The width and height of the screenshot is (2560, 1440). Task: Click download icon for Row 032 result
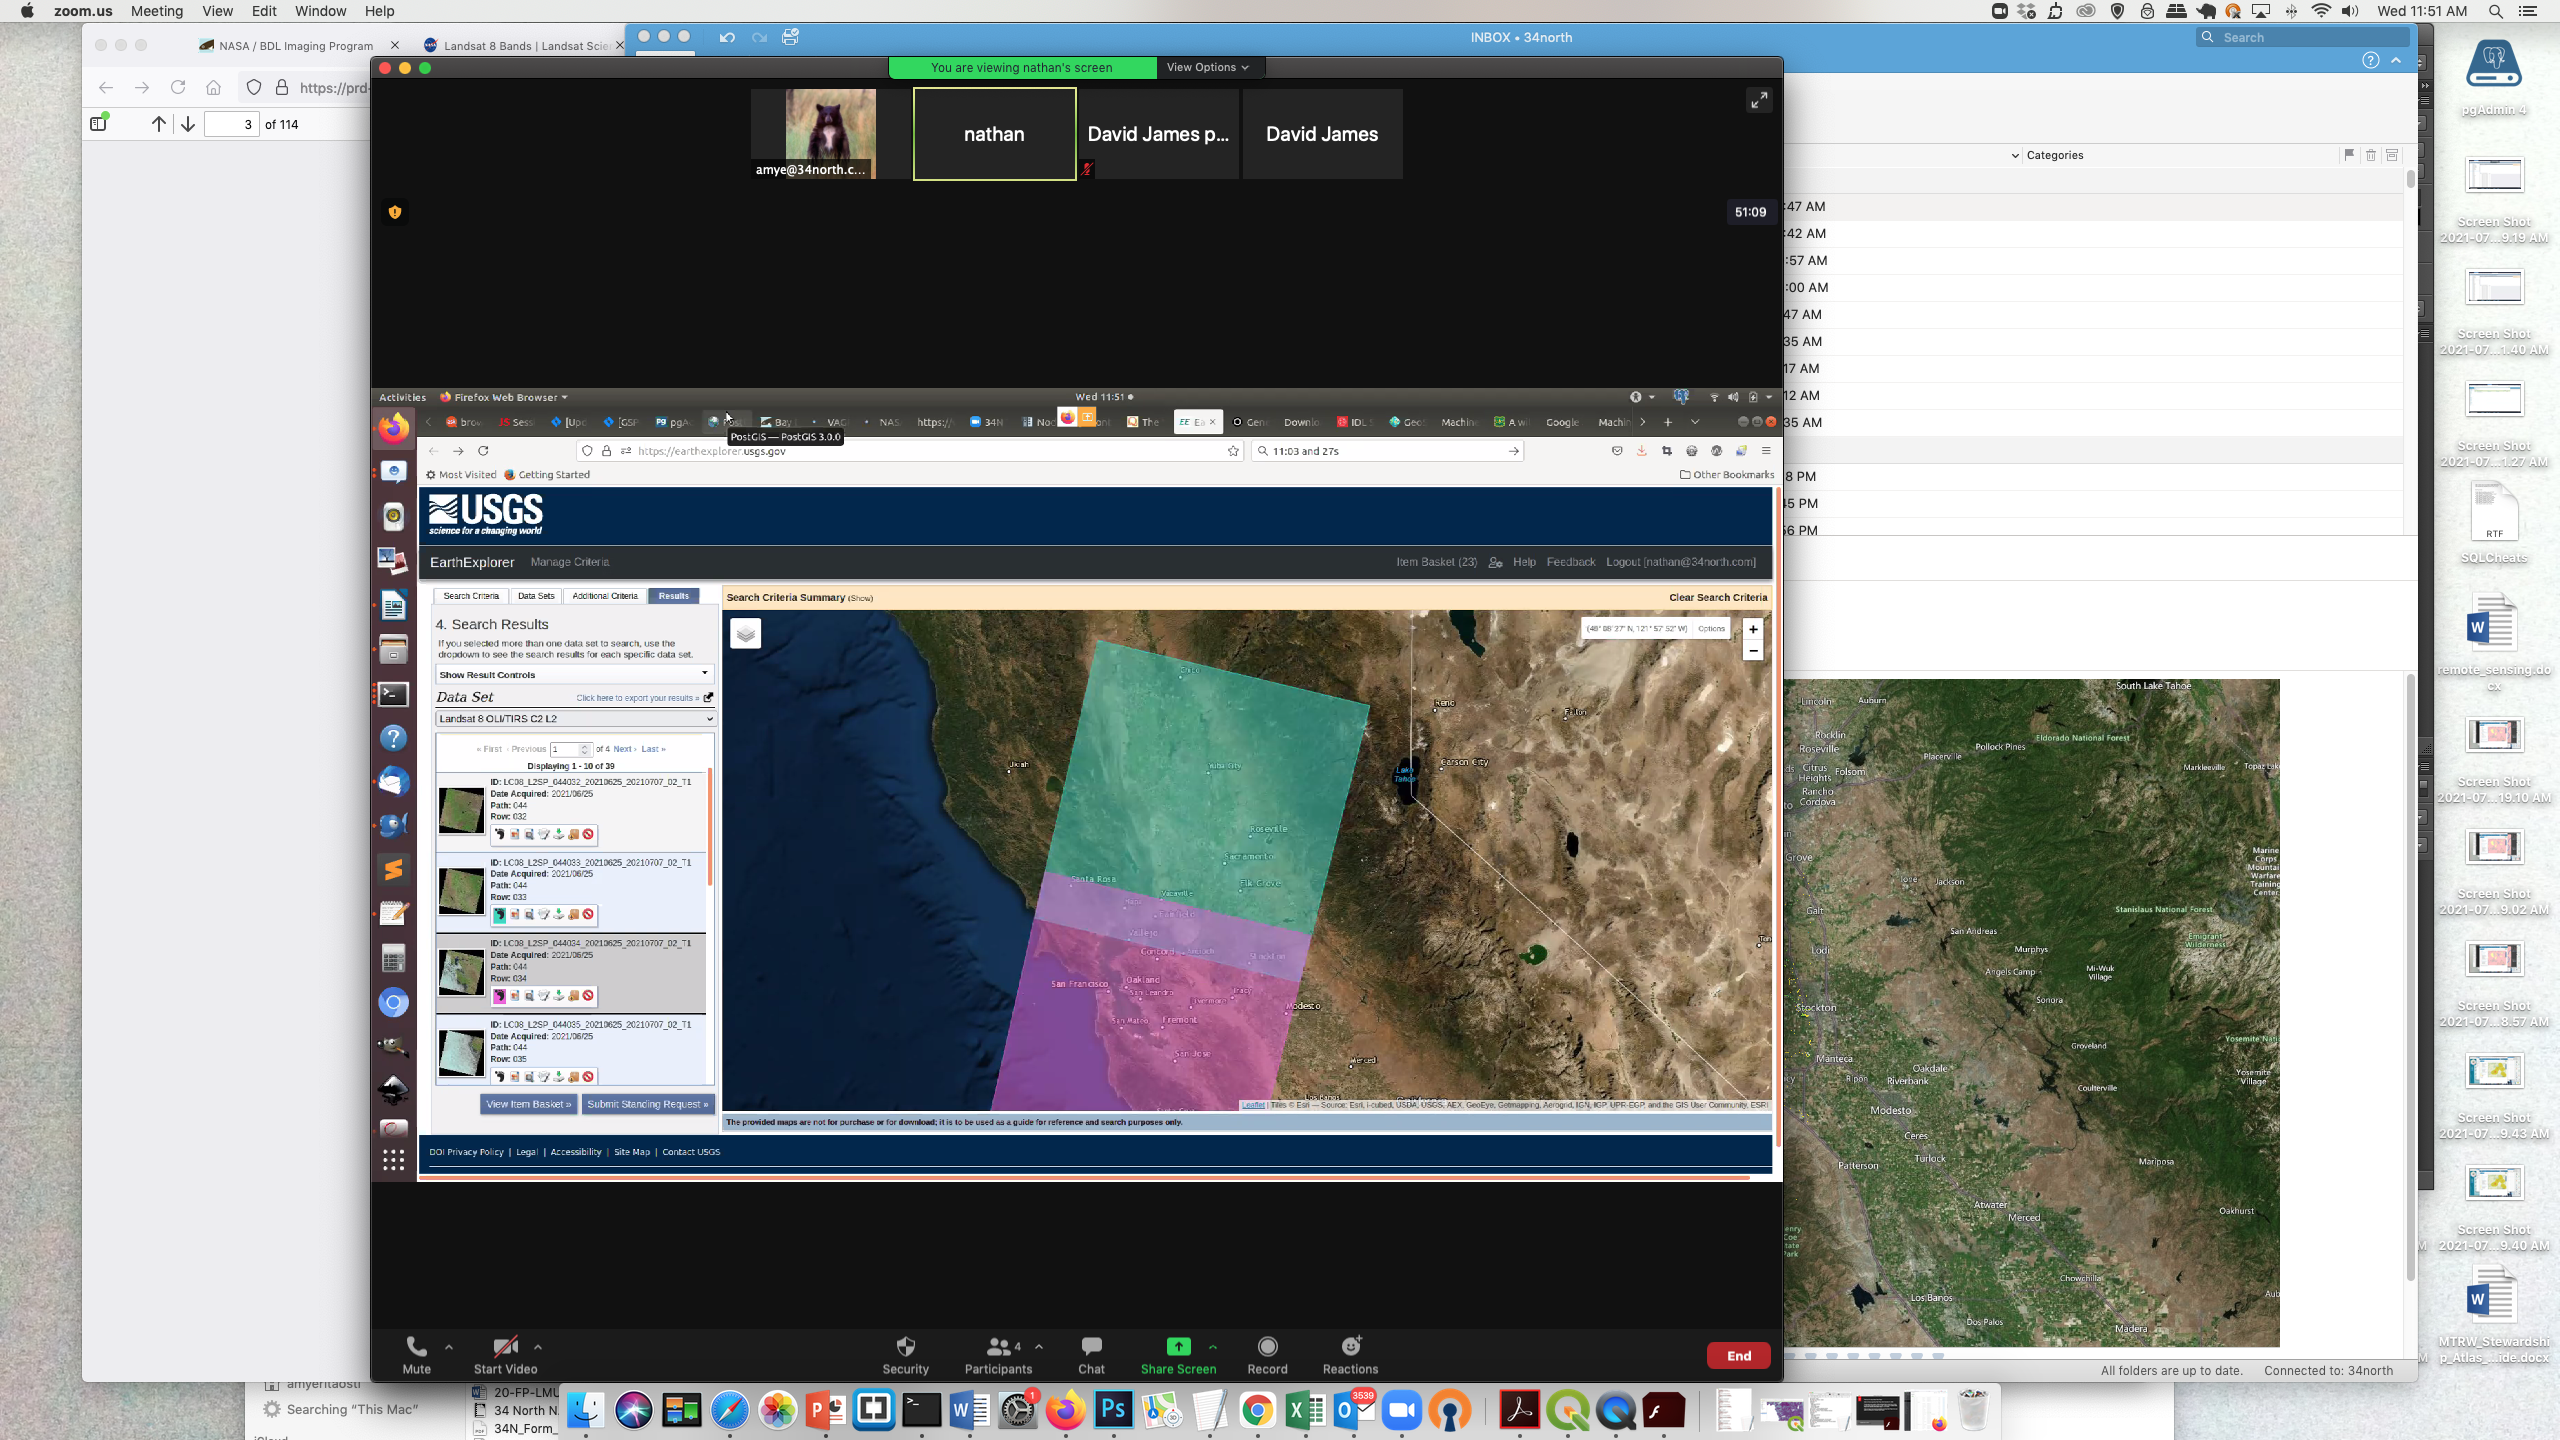pos(559,834)
